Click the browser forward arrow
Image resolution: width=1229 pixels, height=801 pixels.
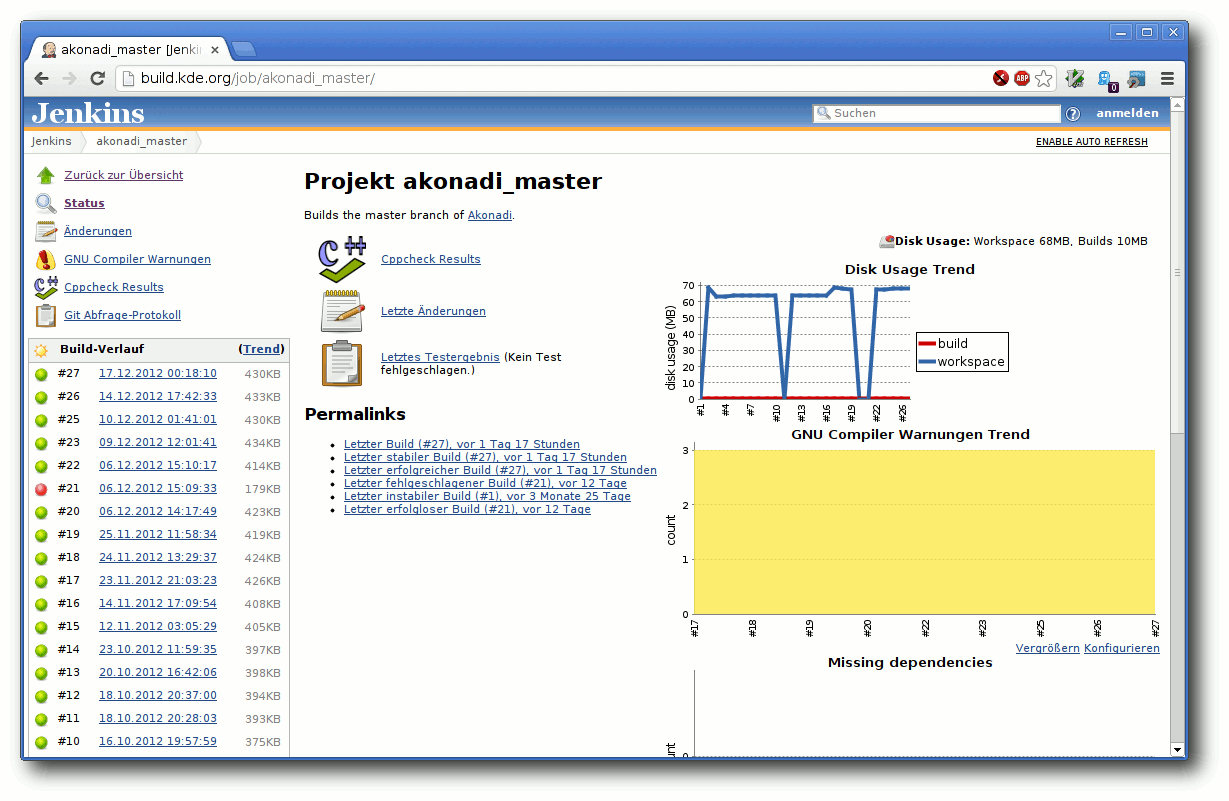tap(69, 78)
